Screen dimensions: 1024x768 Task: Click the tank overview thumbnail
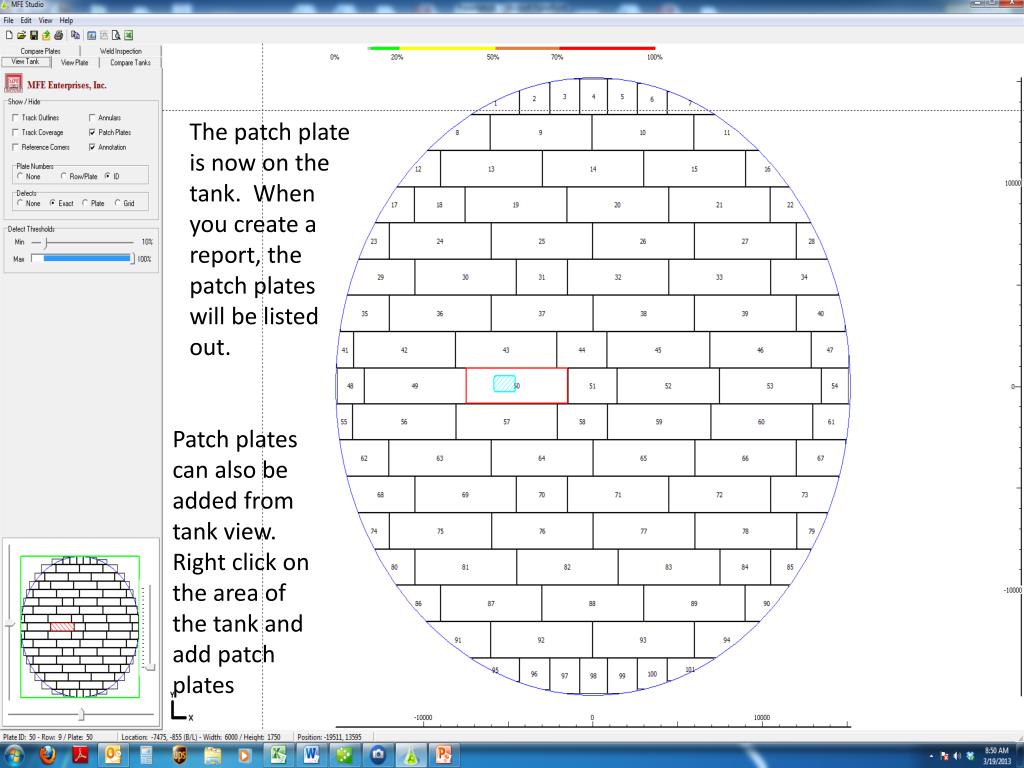tap(80, 626)
